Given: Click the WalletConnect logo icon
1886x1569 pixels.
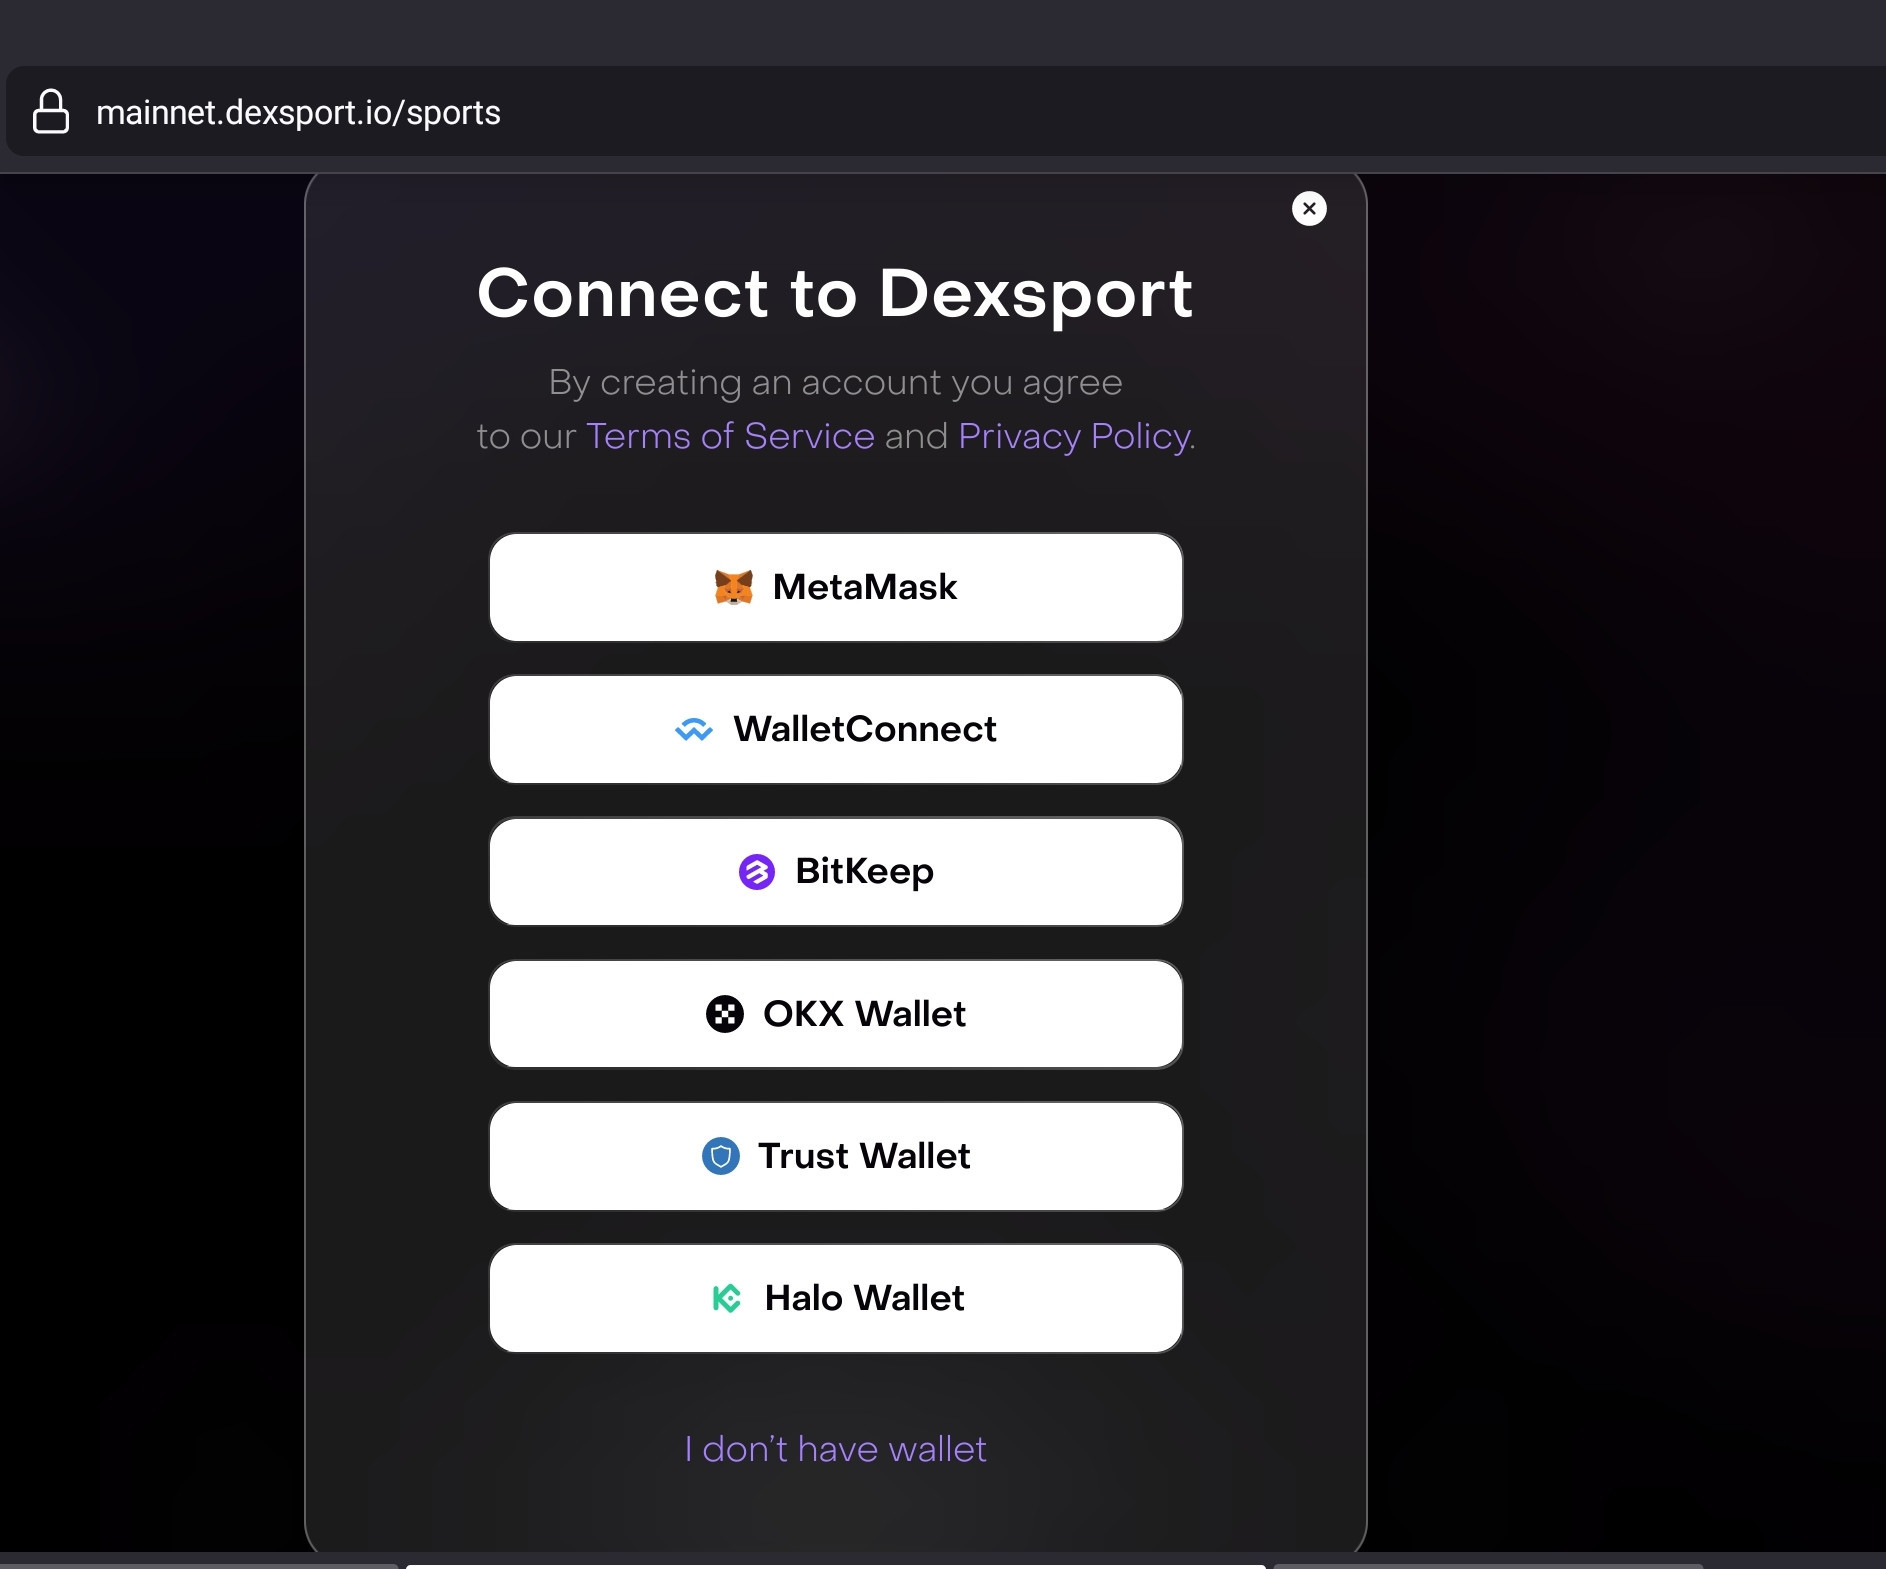Looking at the screenshot, I should [694, 730].
